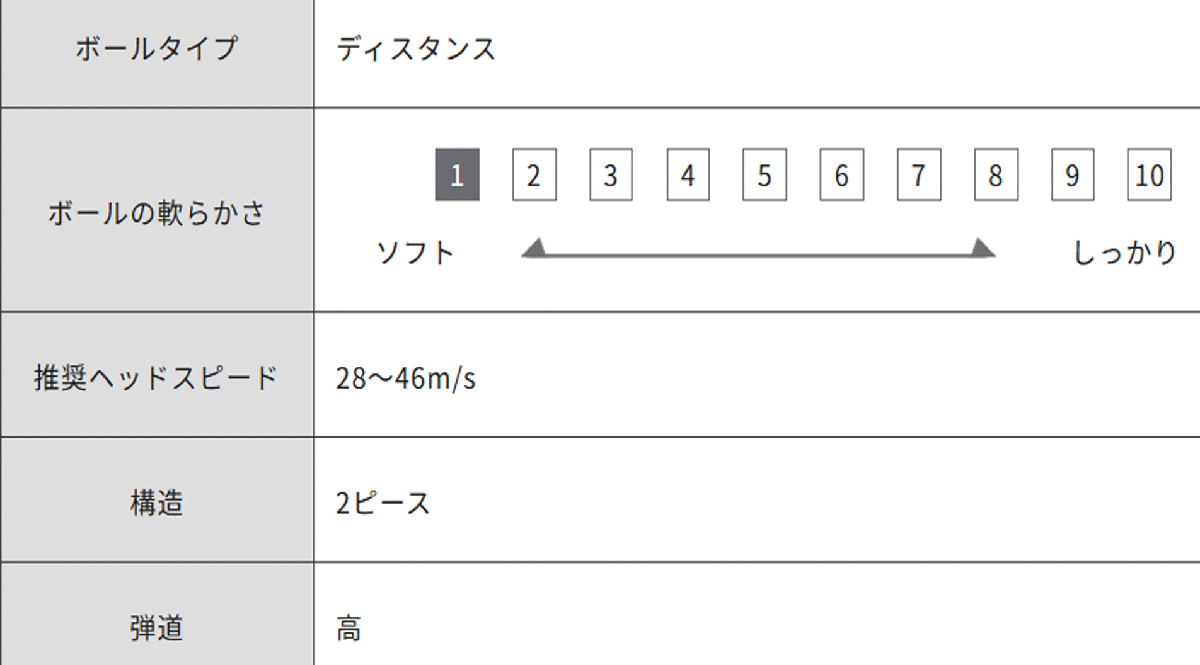Select softness level 10 box
Screen dimensions: 1200x665
[1149, 176]
